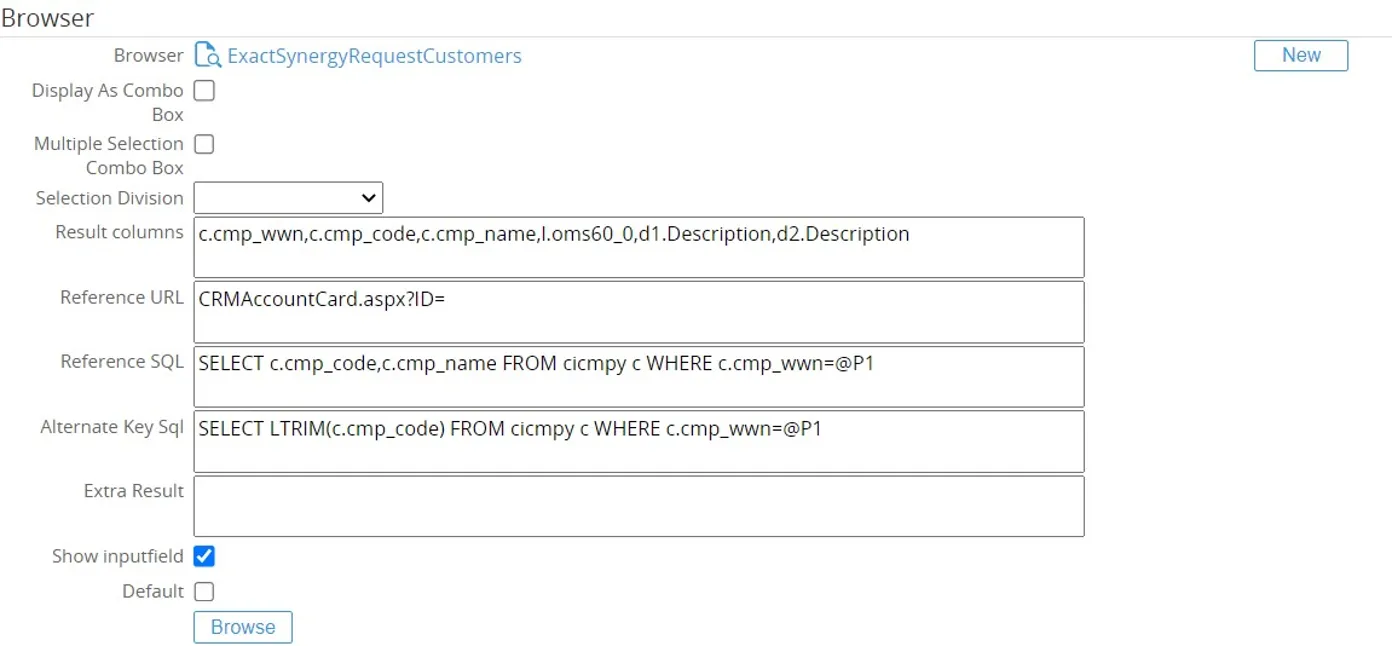
Task: Click the Selection Division dropdown arrow
Action: click(x=368, y=197)
